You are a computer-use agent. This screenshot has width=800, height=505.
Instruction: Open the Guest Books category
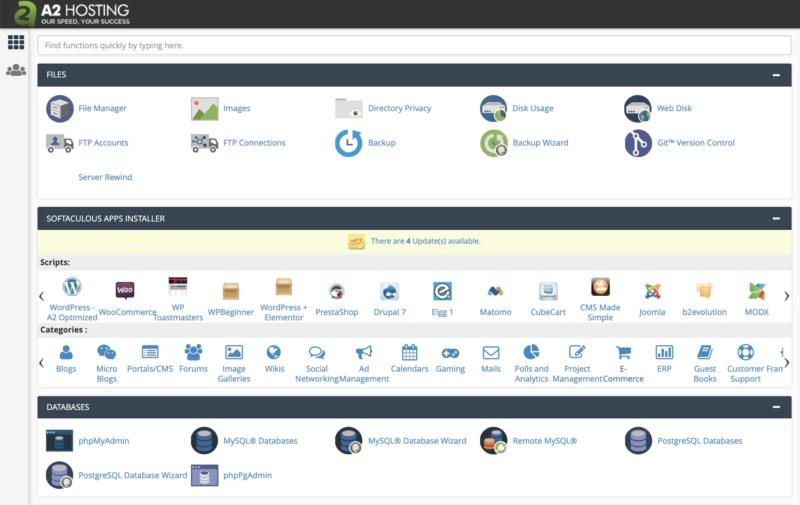click(x=705, y=363)
